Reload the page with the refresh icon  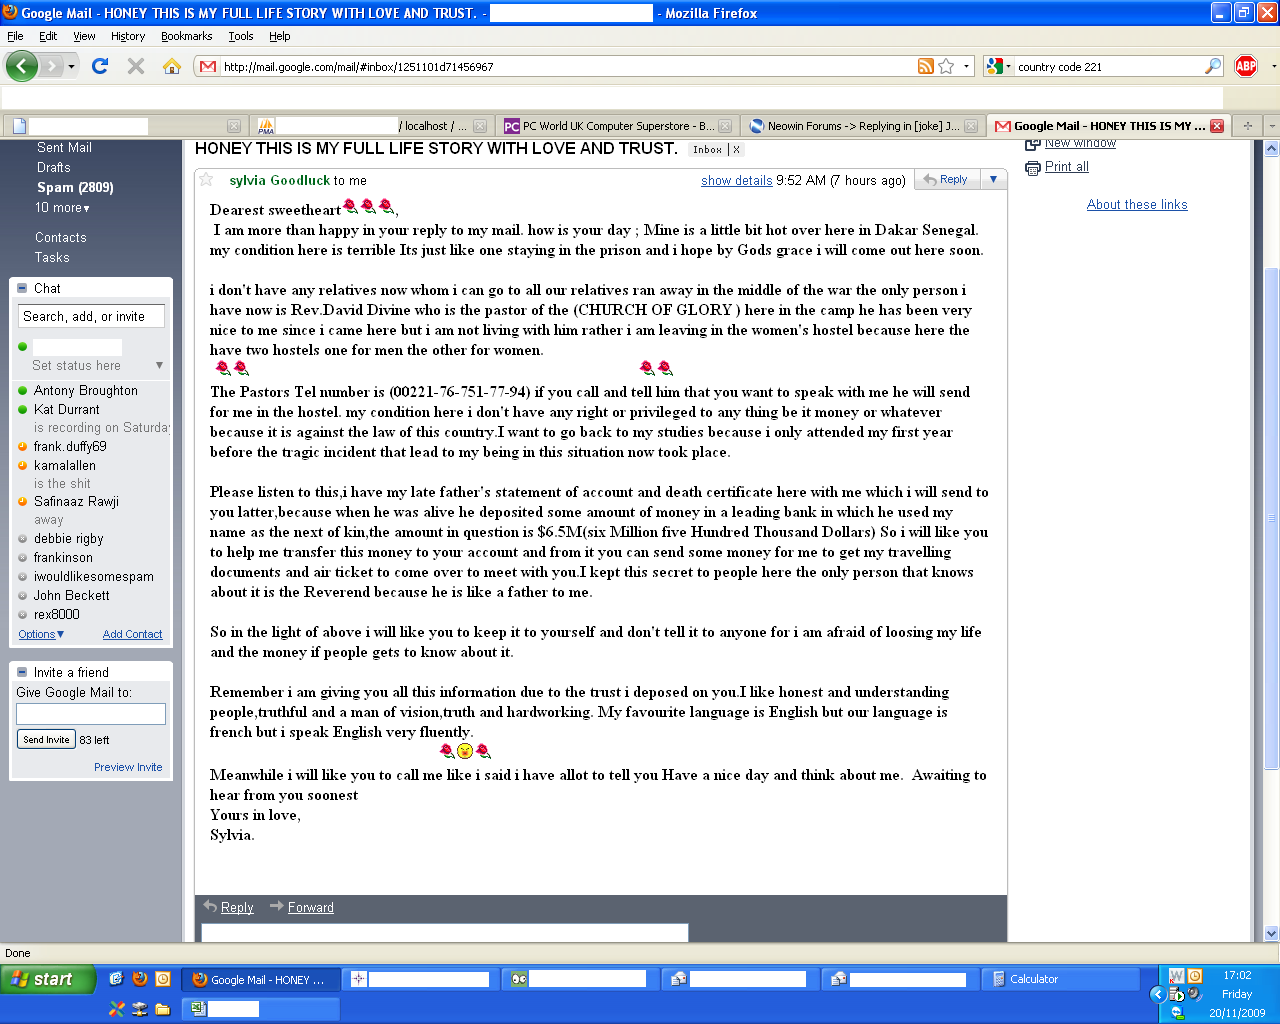click(100, 66)
